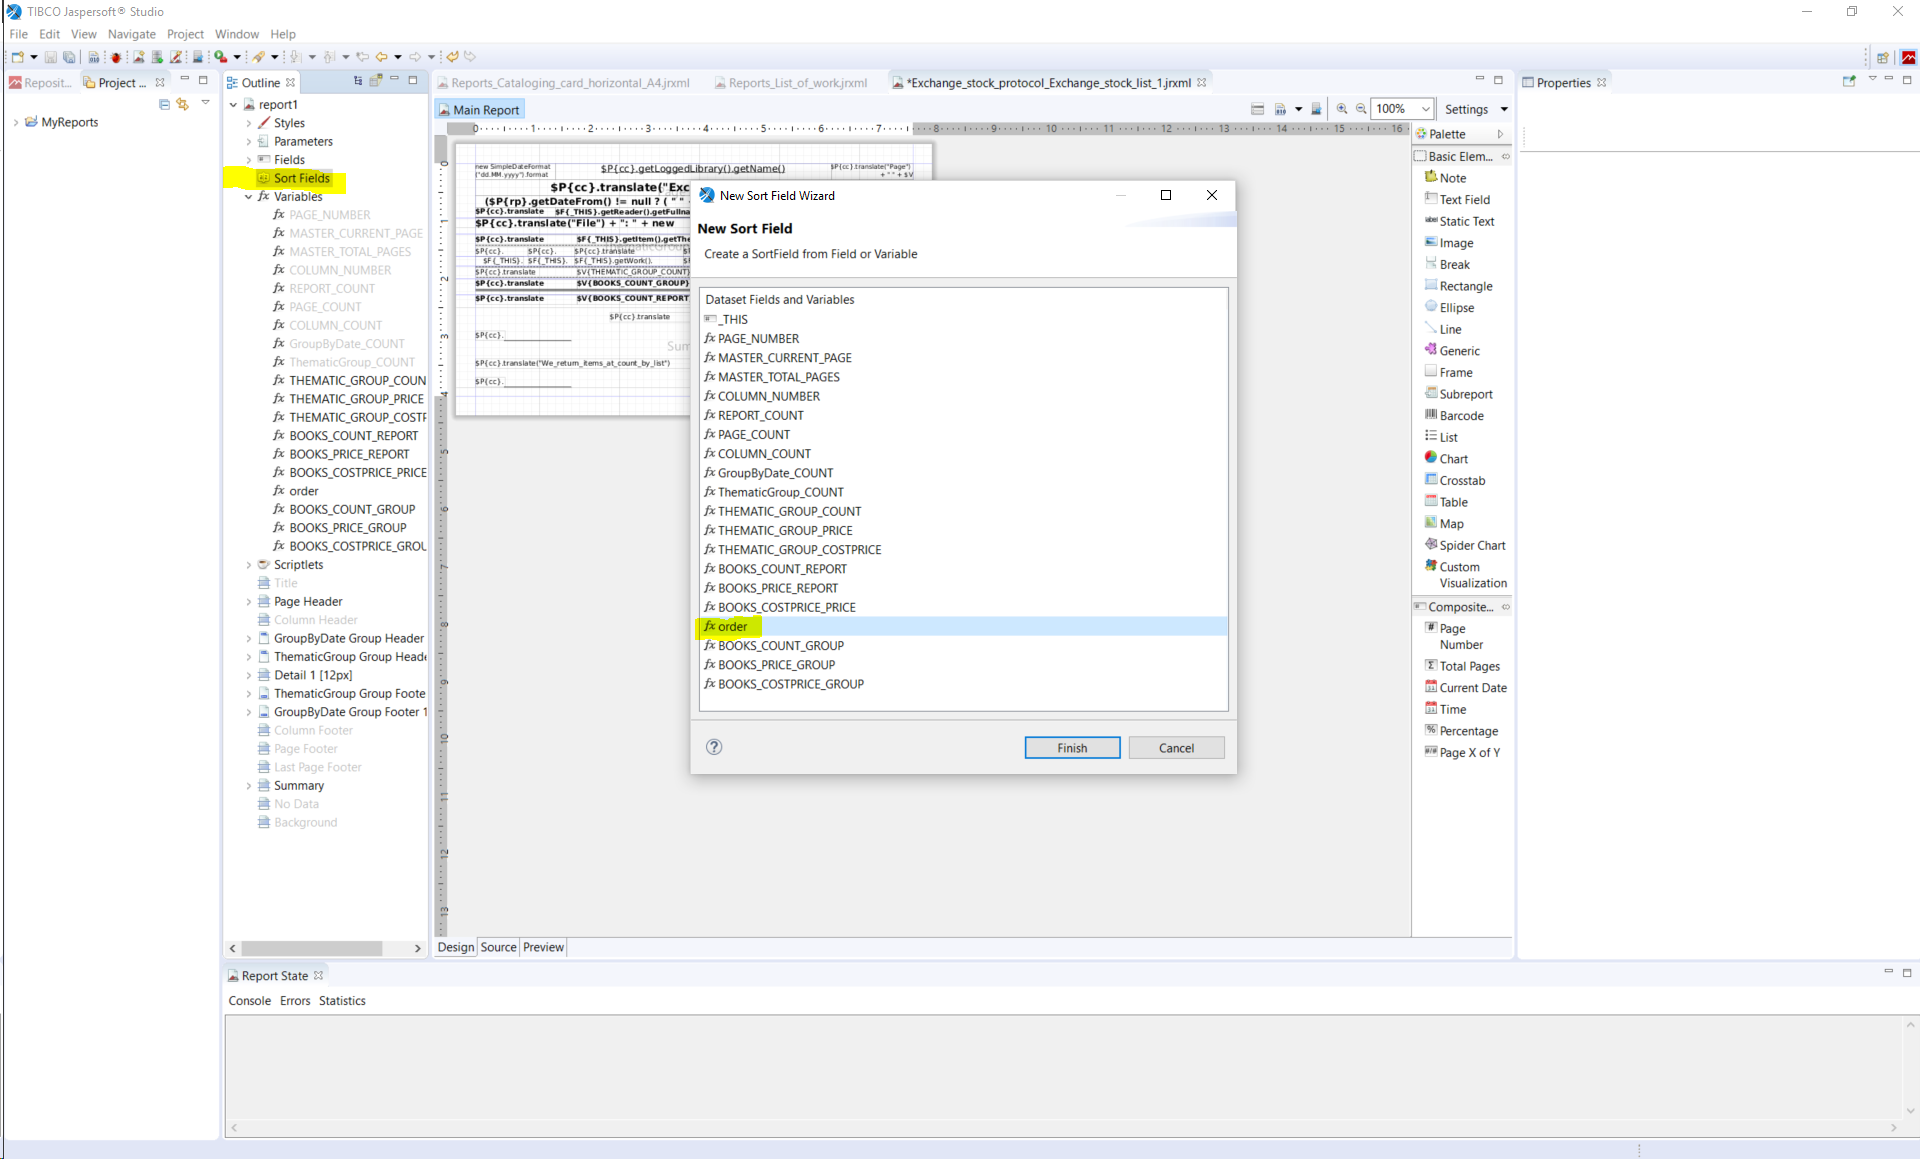Select BOOKS_COUNT_GROUP in the wizard list
1920x1159 pixels.
(780, 646)
